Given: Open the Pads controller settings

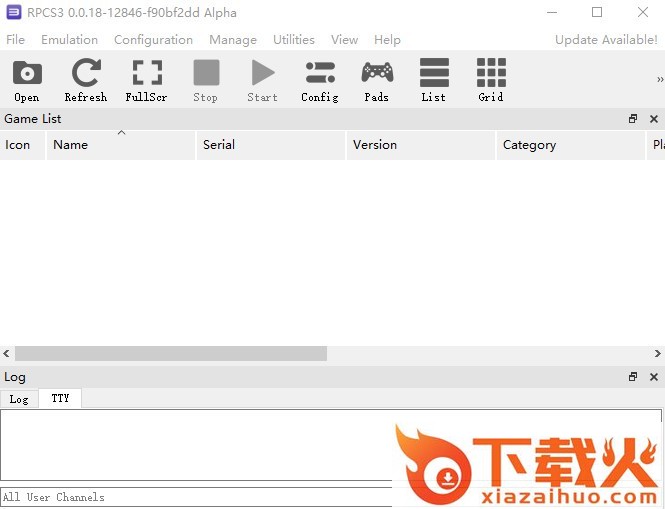Looking at the screenshot, I should tap(377, 81).
